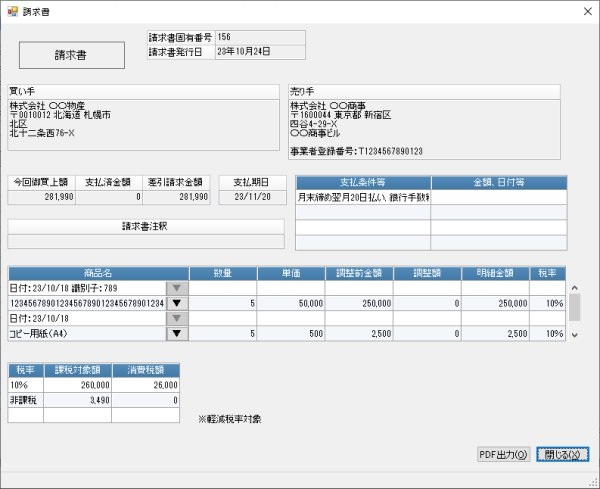Select the 請求書固有番号 field showing 156

tap(260, 37)
